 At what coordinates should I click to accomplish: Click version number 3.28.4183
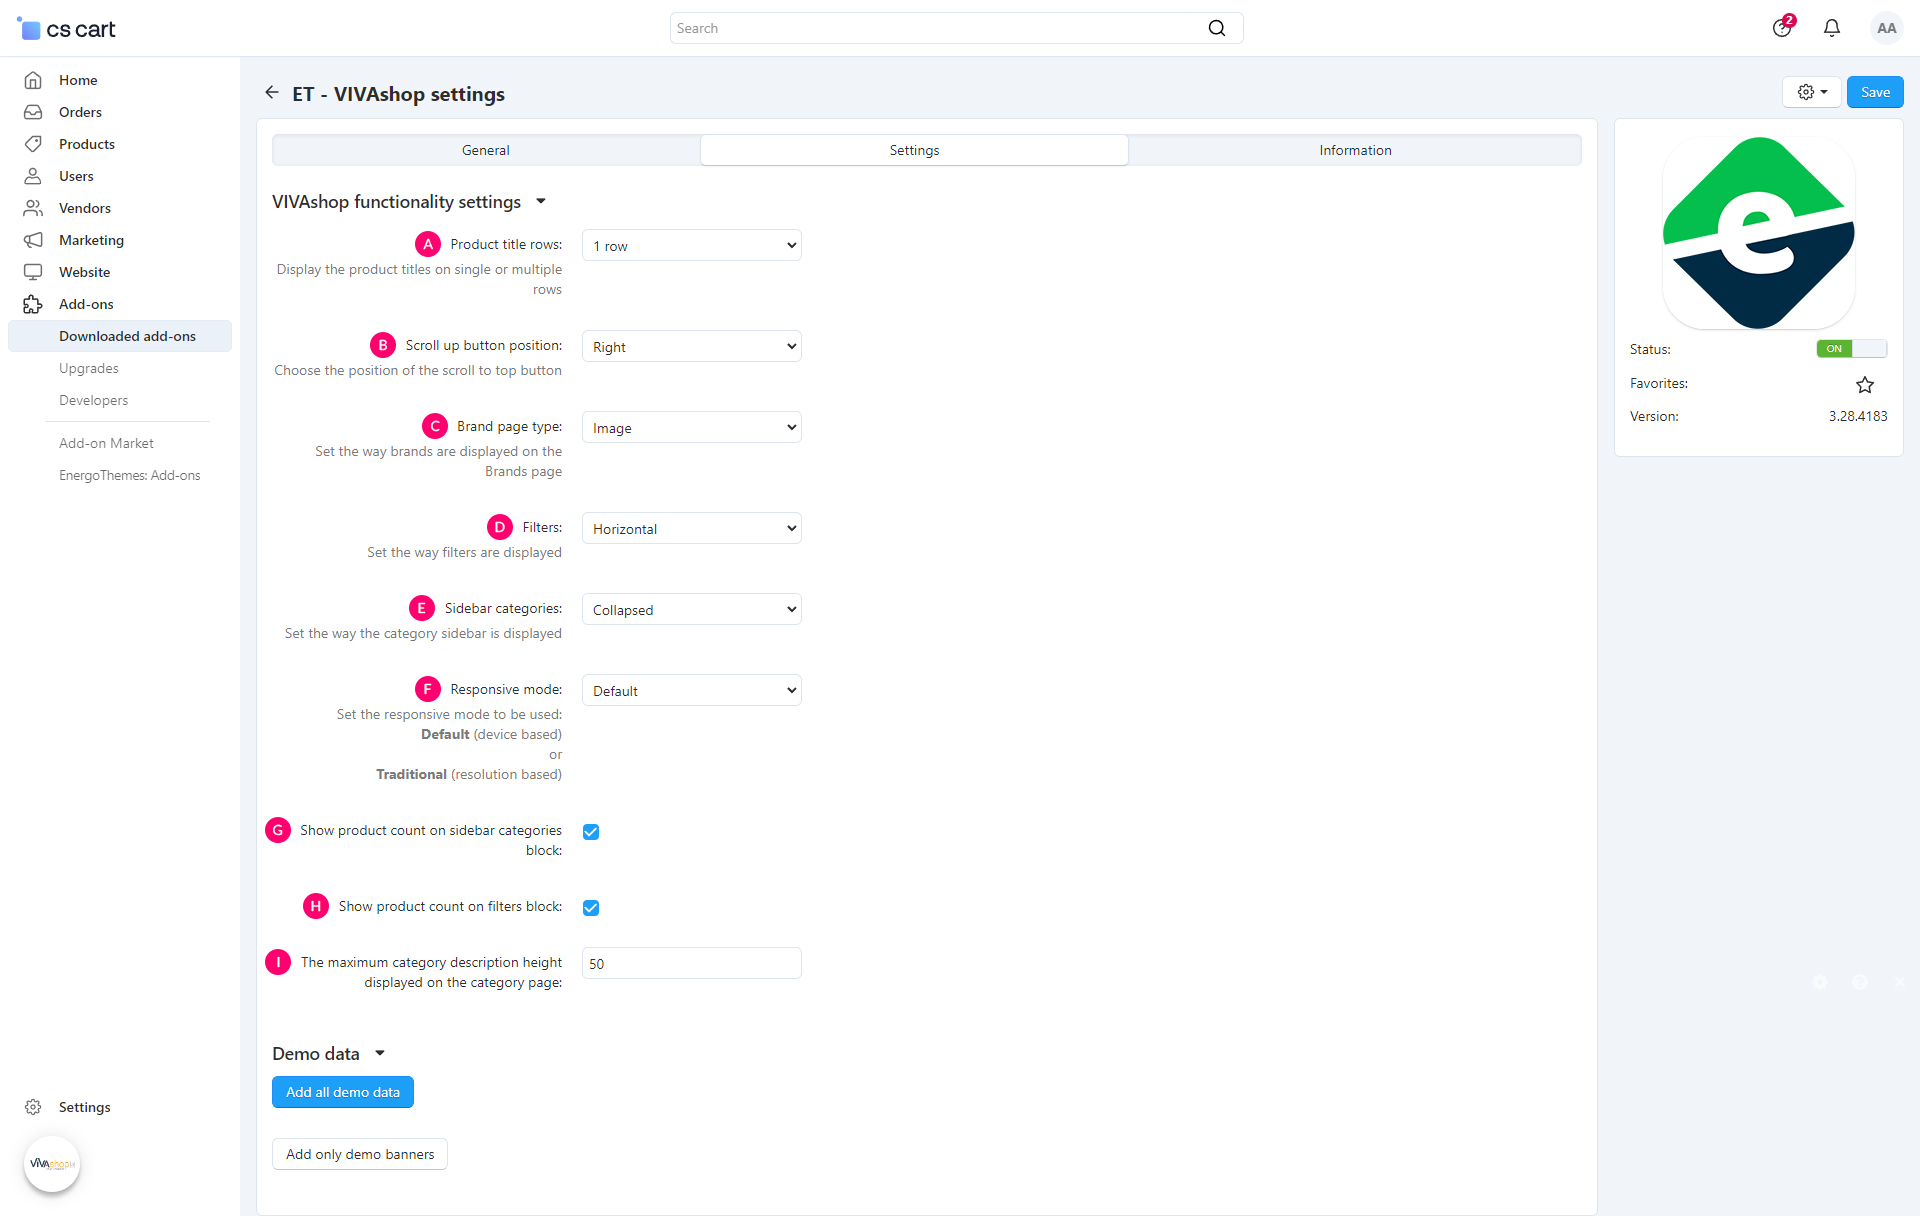(x=1858, y=416)
